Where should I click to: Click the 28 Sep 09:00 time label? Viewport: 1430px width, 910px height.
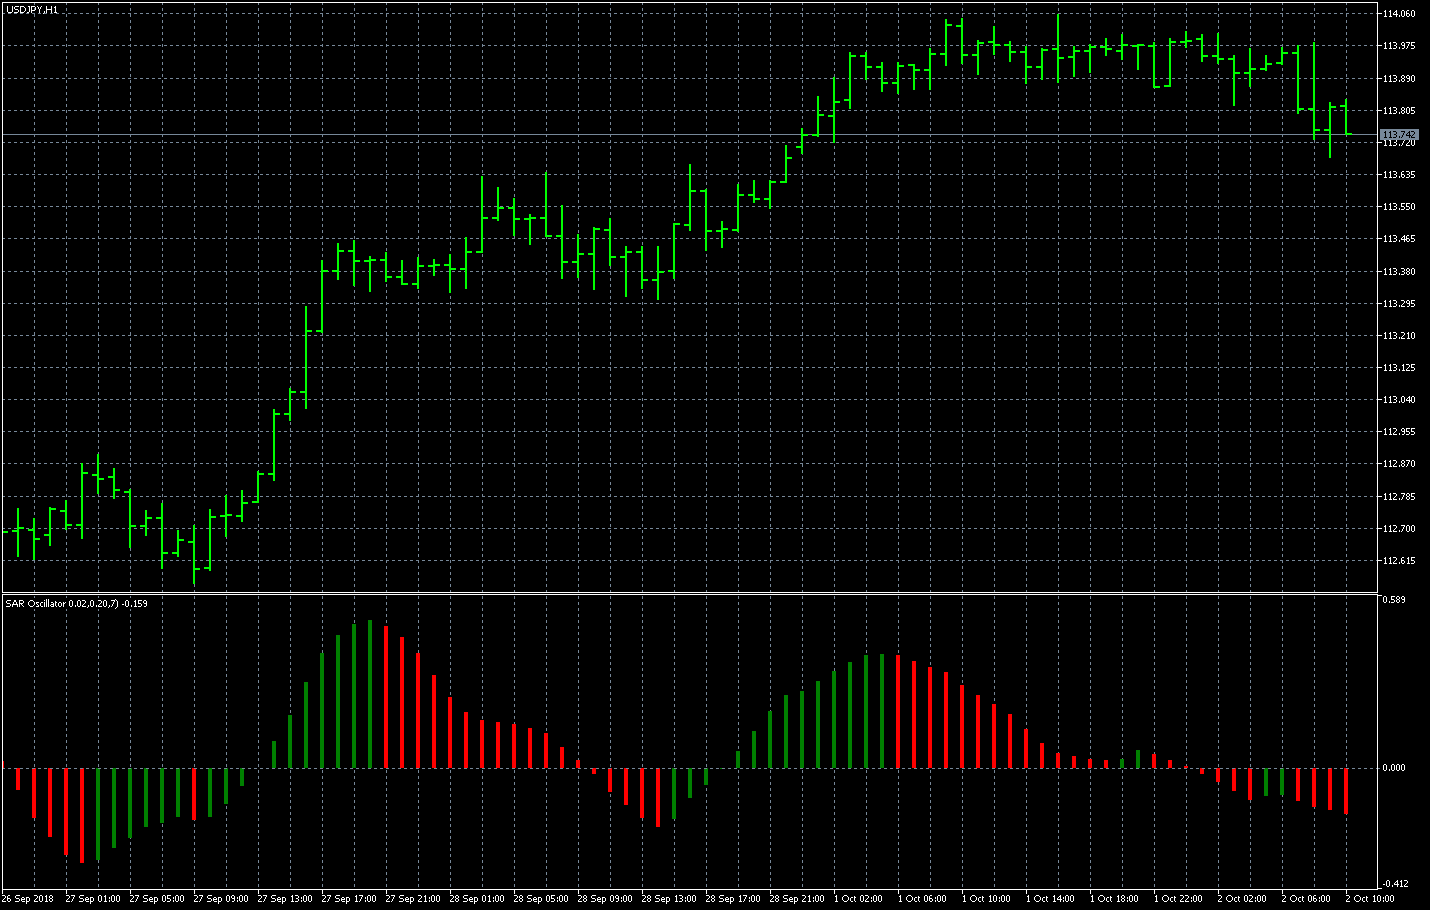(x=605, y=899)
